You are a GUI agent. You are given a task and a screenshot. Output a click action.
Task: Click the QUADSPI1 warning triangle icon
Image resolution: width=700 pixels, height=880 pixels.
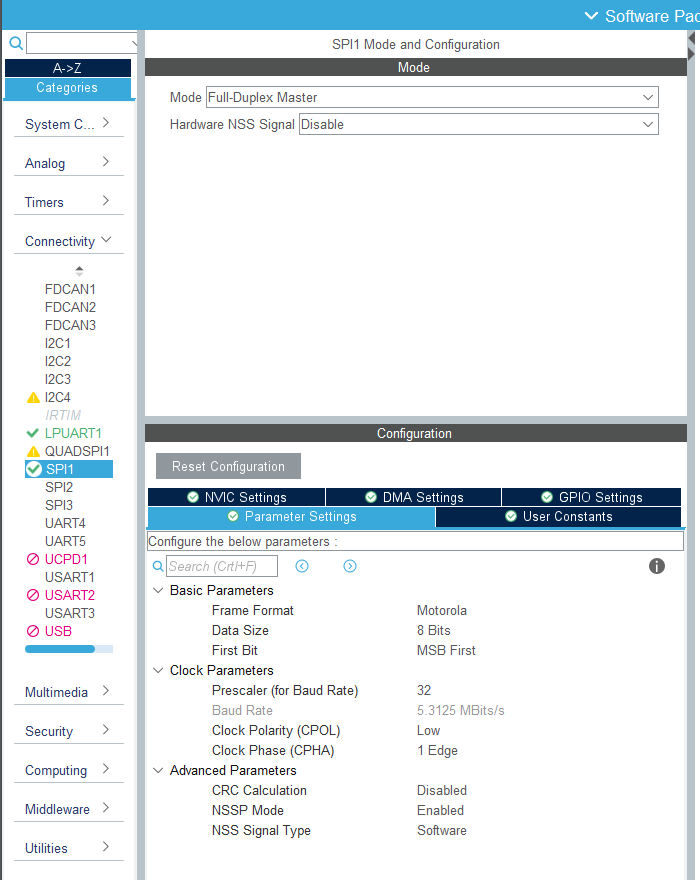pos(33,451)
